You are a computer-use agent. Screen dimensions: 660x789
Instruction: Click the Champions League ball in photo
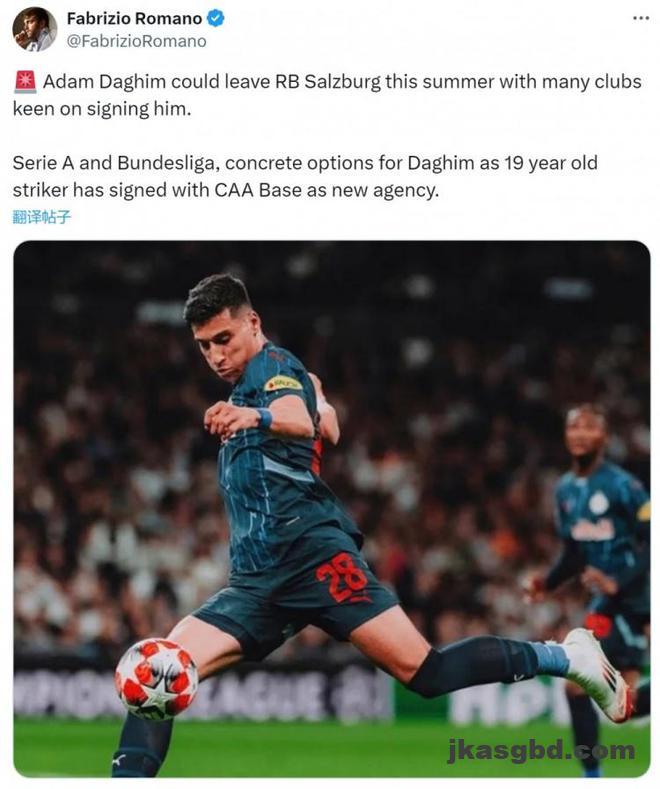click(x=156, y=679)
